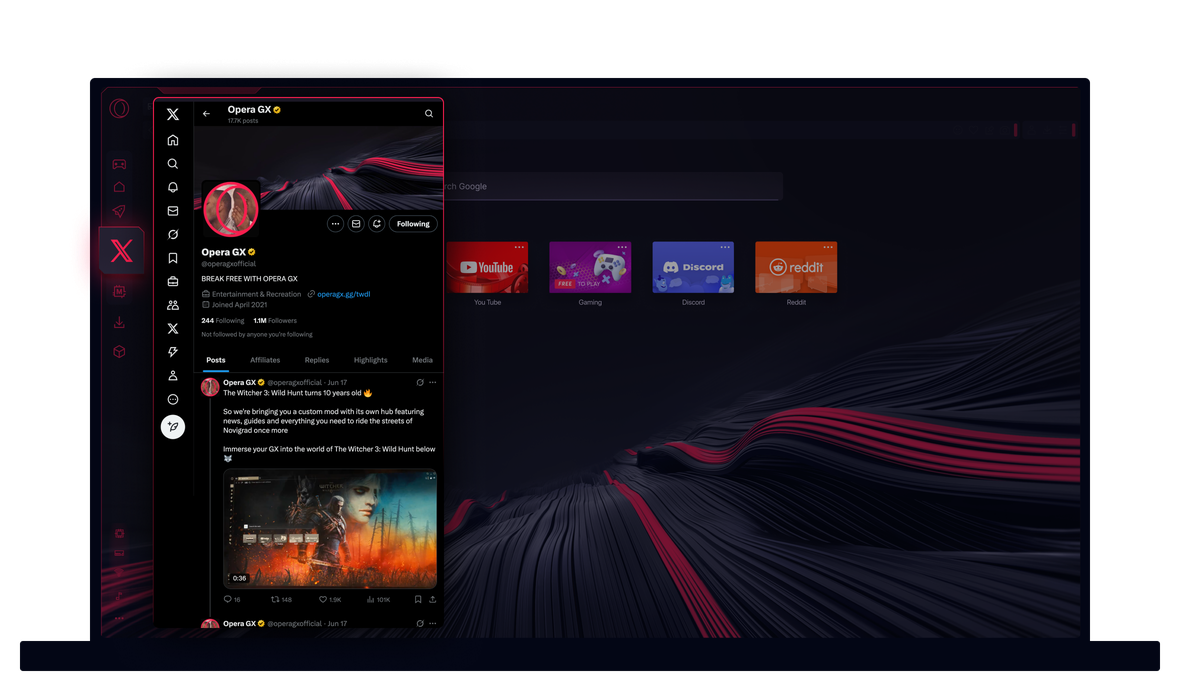Open the lightning bolt icon in X navigation
Viewport: 1180px width, 682px height.
click(172, 352)
